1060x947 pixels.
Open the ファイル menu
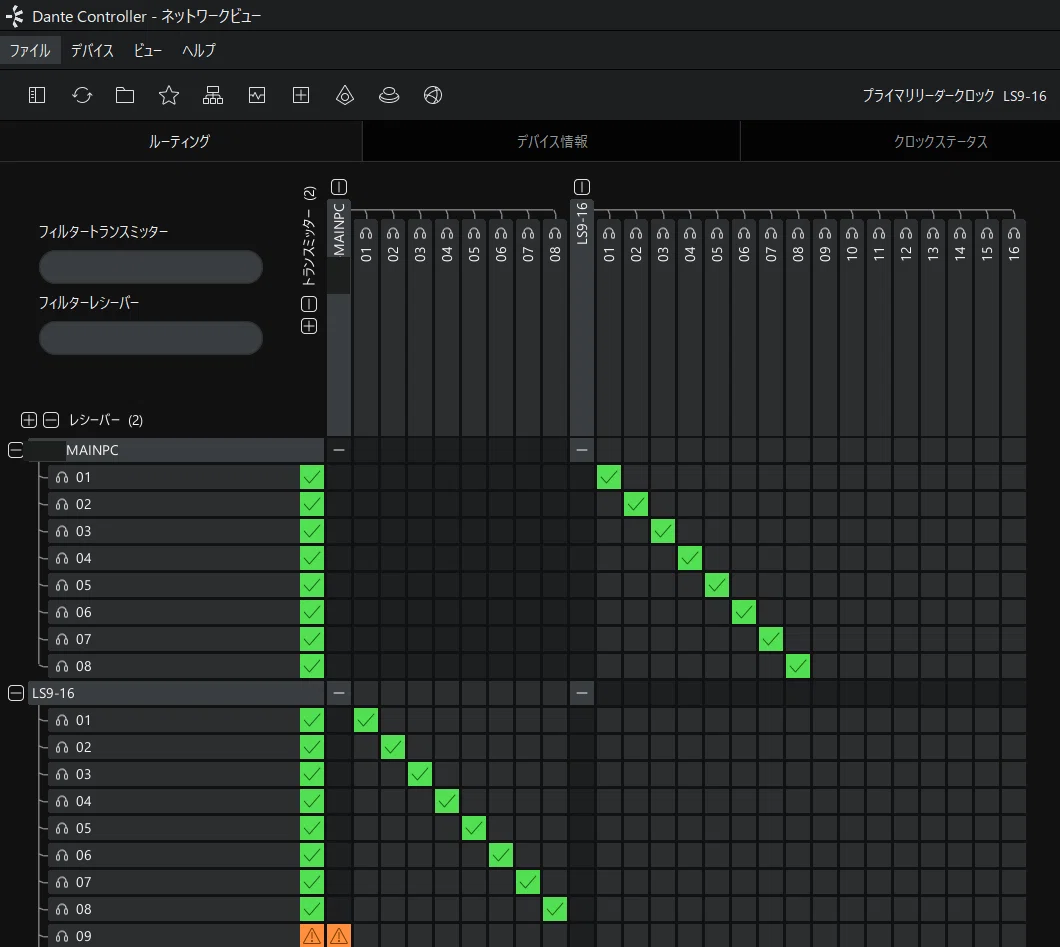click(30, 51)
